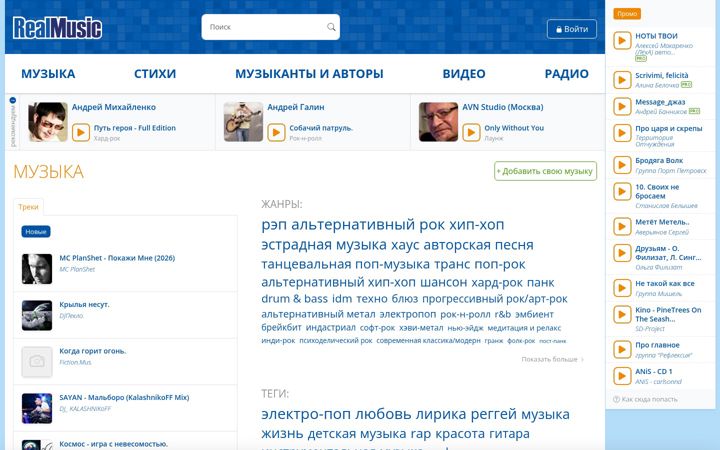The height and width of the screenshot is (450, 720).
Task: Expand genres with Показать больше
Action: tap(552, 359)
